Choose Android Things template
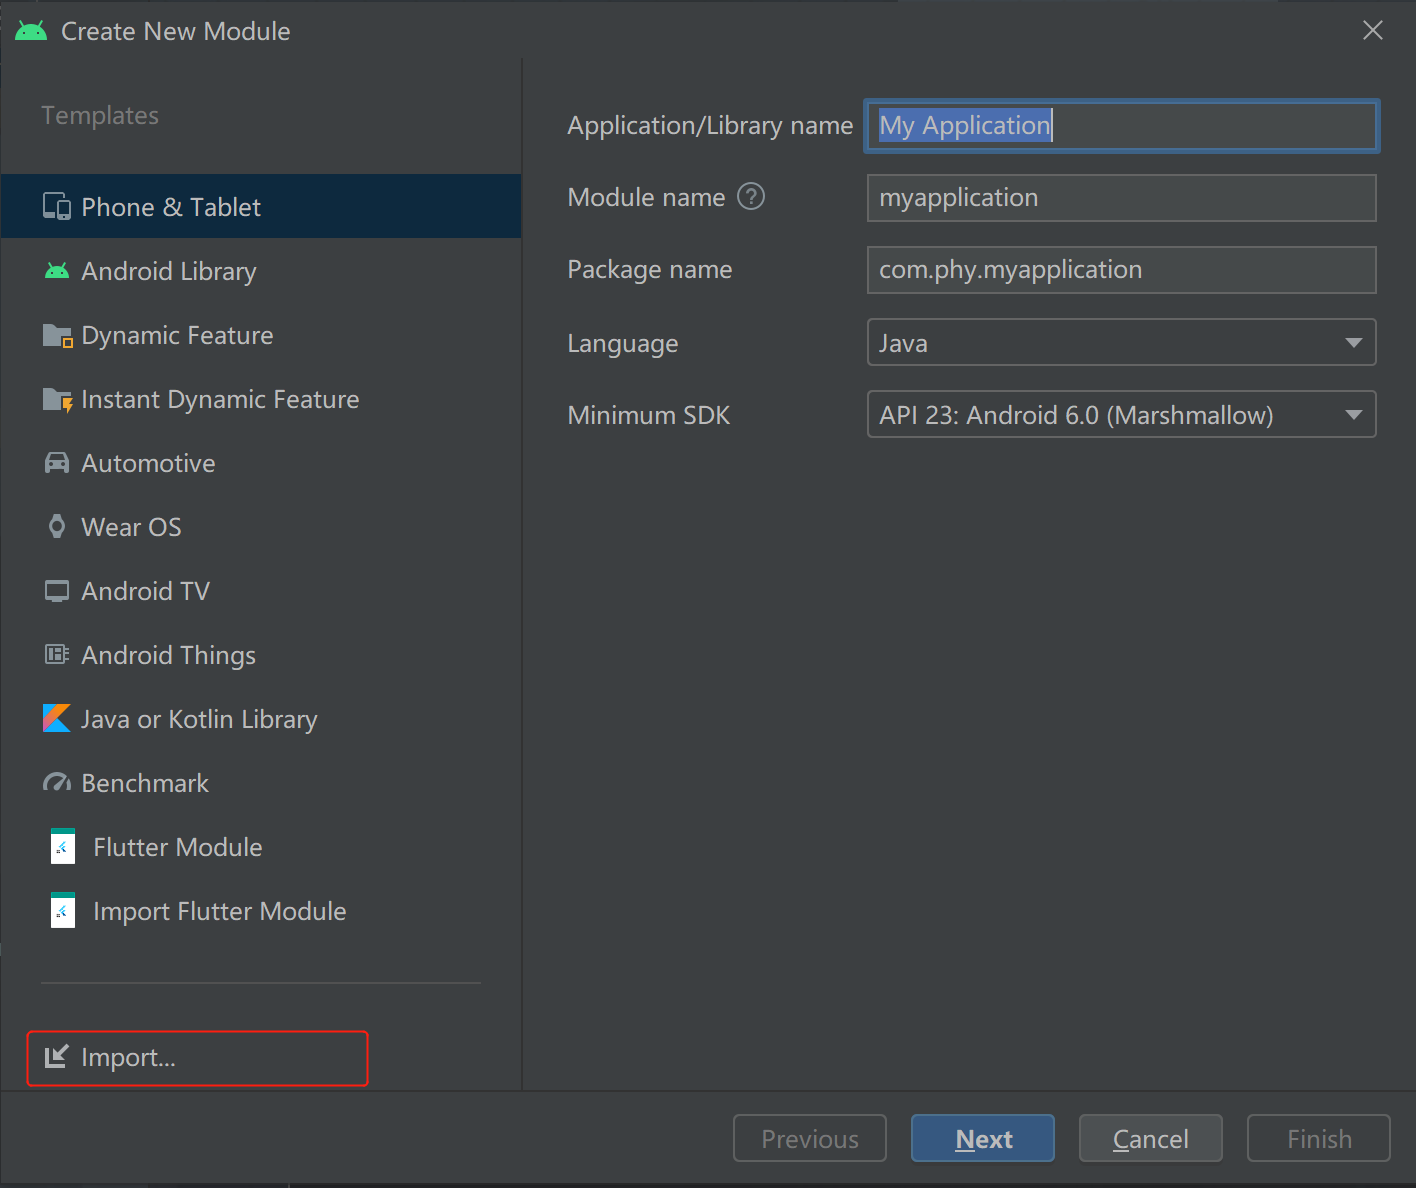This screenshot has height=1188, width=1416. (261, 654)
